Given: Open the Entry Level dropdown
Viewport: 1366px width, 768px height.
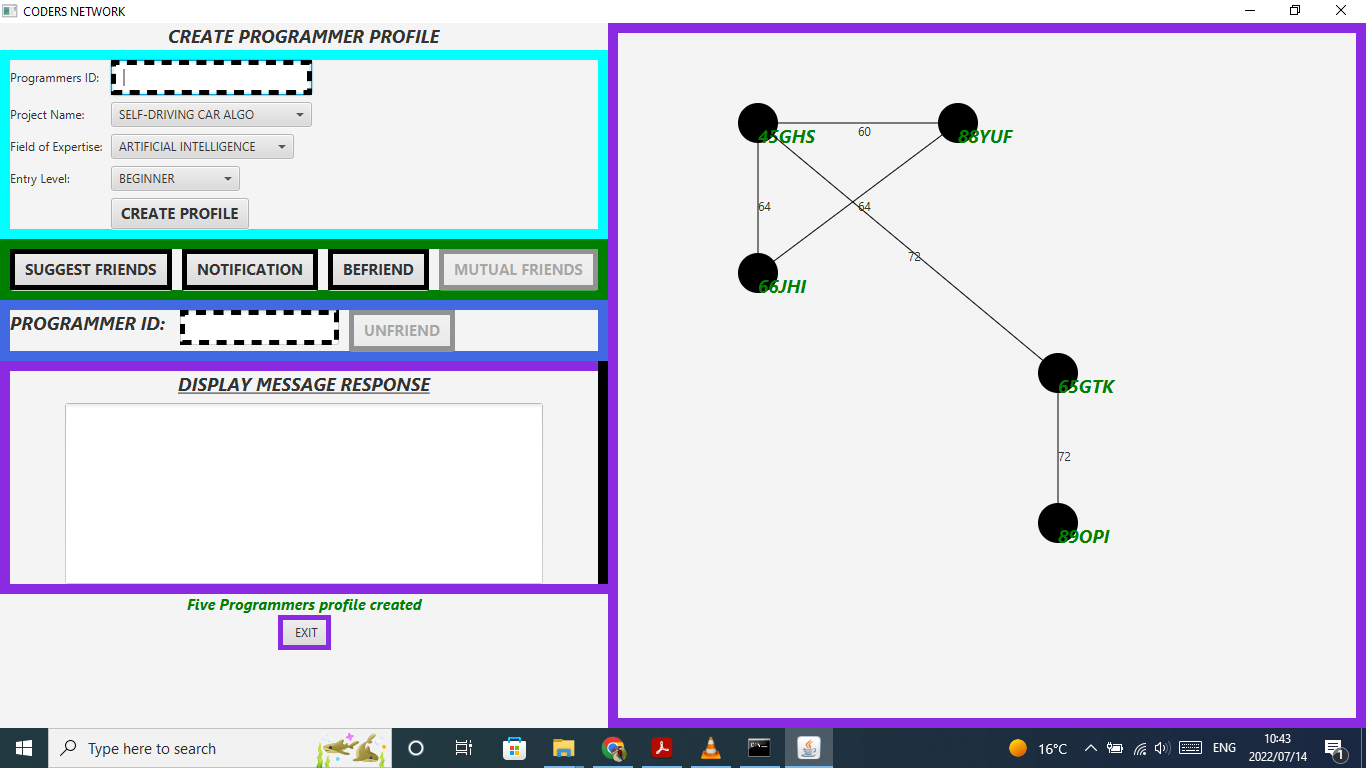Looking at the screenshot, I should [x=175, y=179].
